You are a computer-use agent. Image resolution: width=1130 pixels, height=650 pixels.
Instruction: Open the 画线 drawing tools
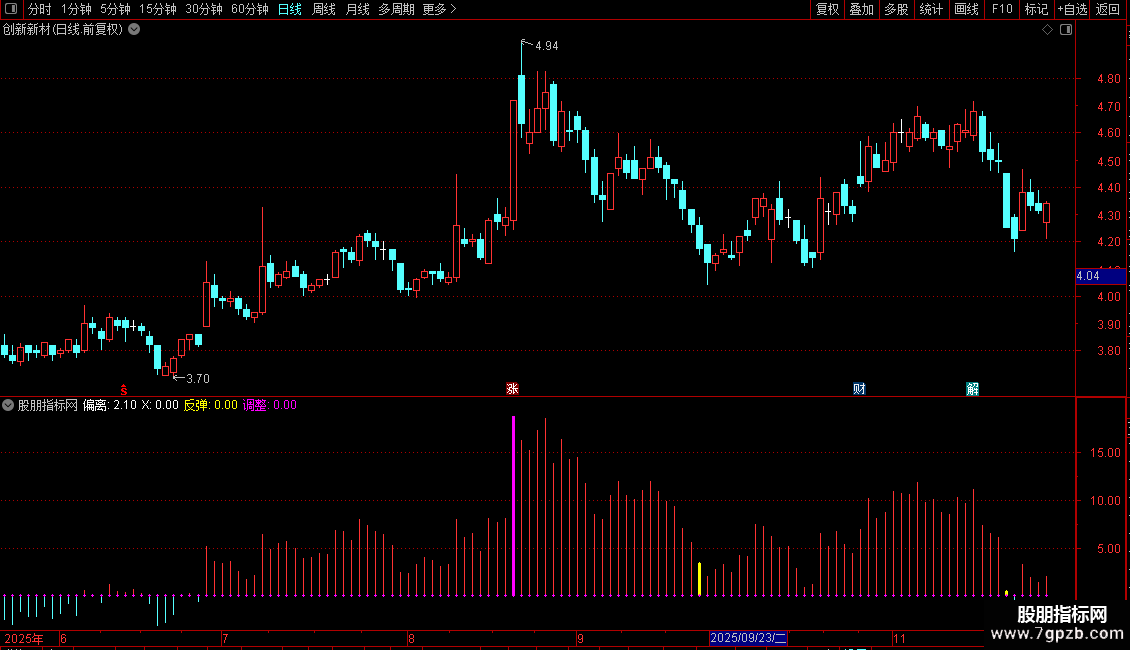click(x=966, y=9)
